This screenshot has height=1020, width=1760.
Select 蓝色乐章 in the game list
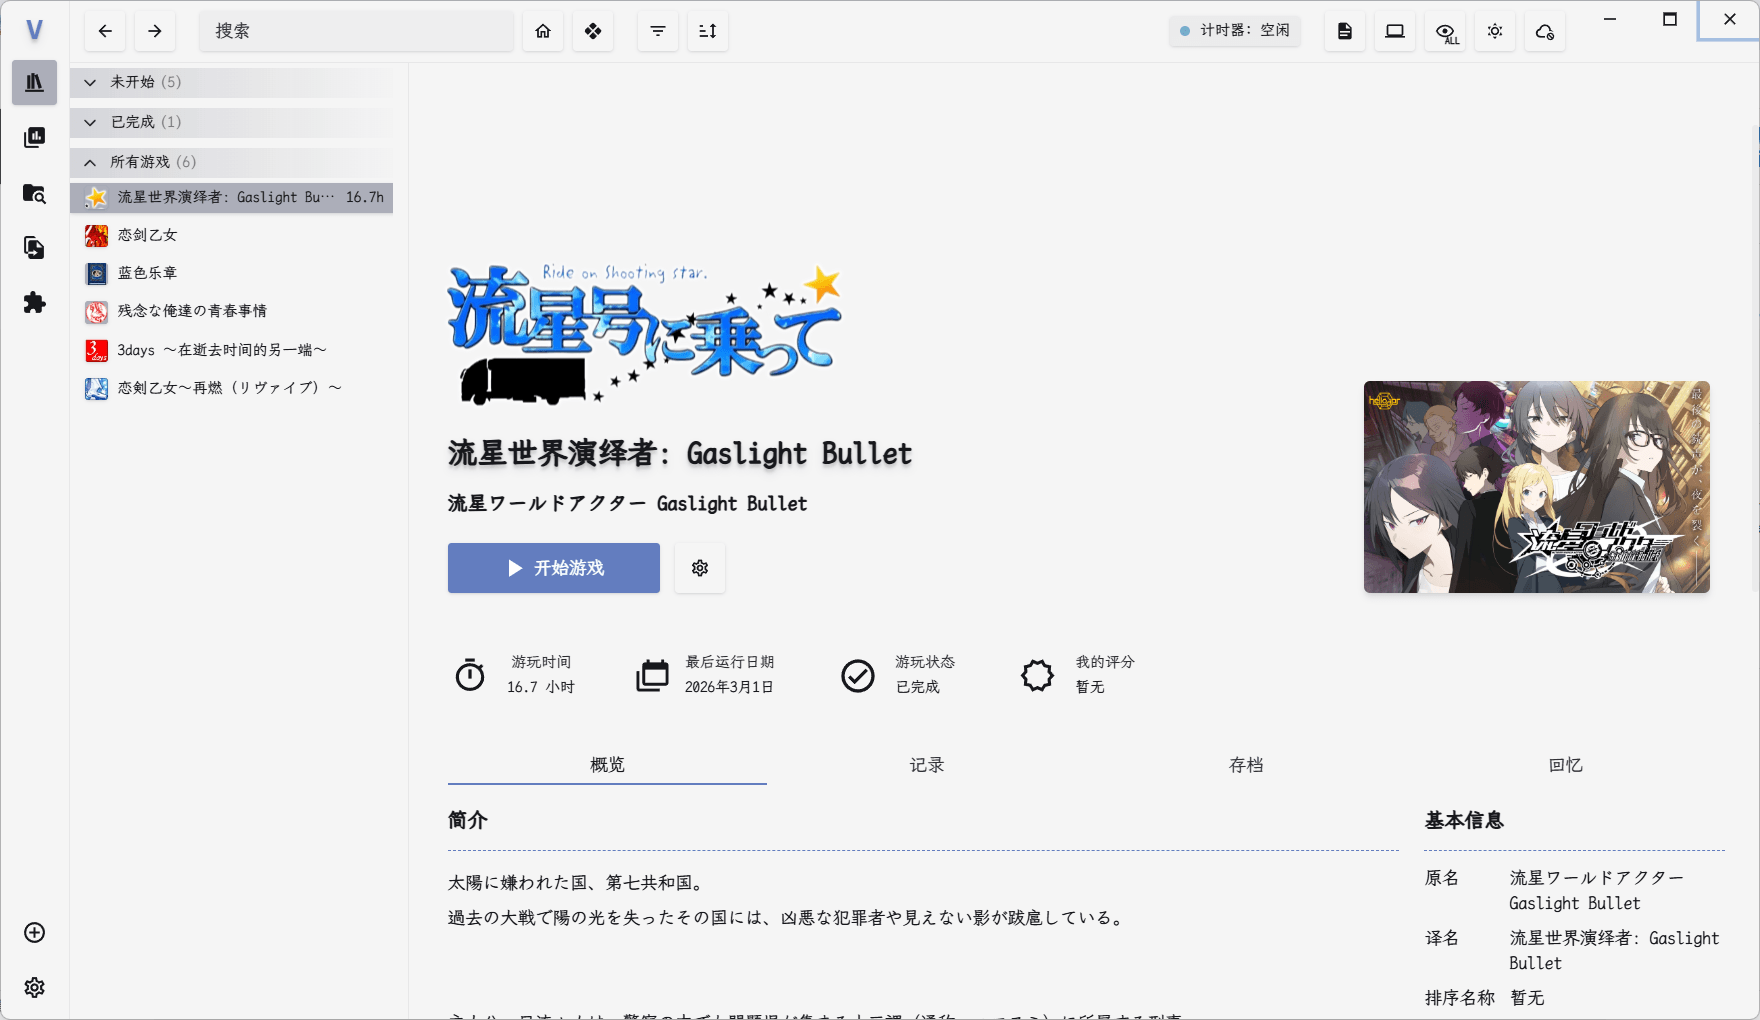(148, 273)
